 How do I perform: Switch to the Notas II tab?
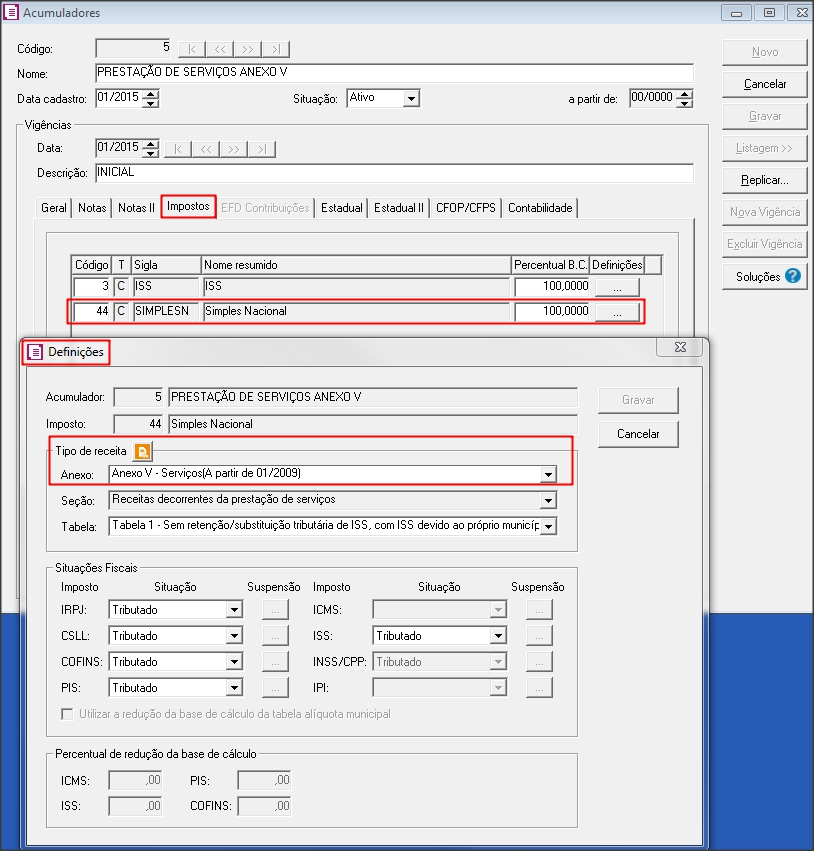click(x=136, y=208)
